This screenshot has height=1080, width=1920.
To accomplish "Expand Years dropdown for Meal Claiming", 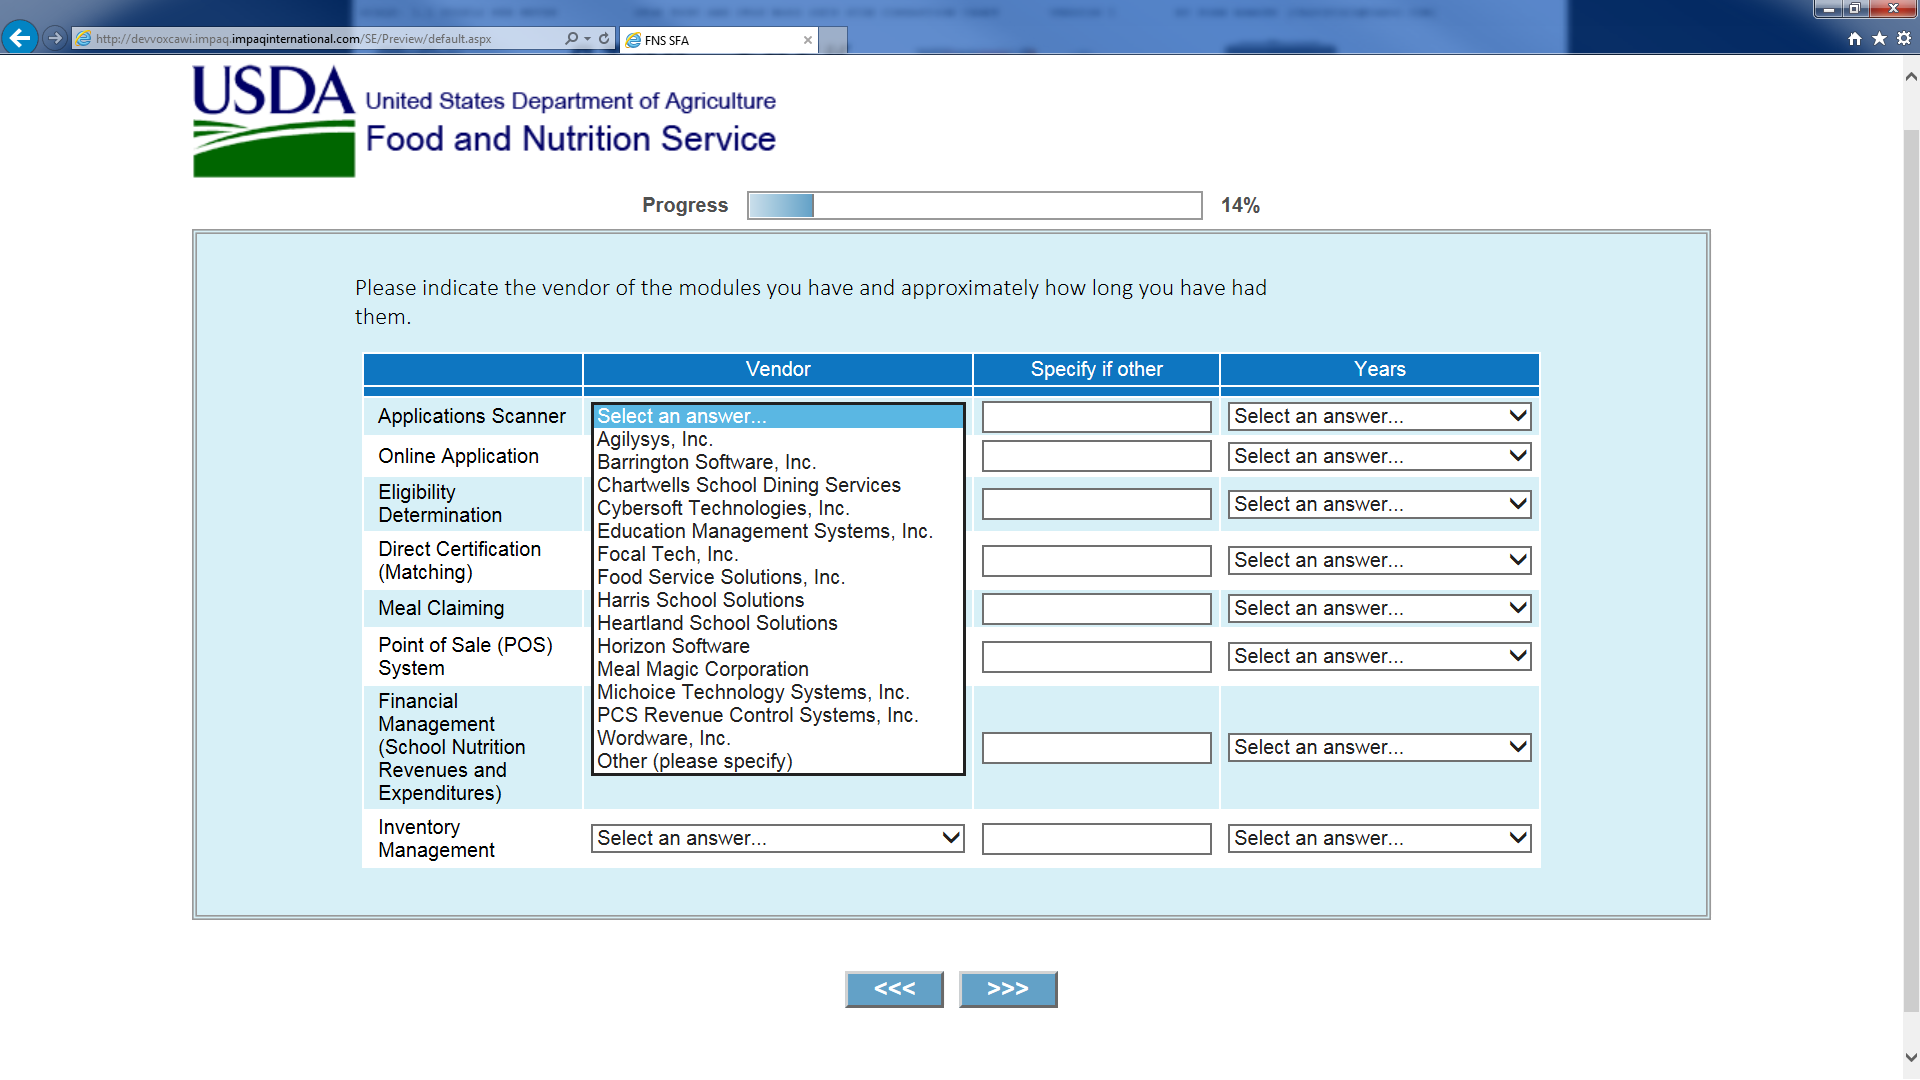I will point(1379,608).
